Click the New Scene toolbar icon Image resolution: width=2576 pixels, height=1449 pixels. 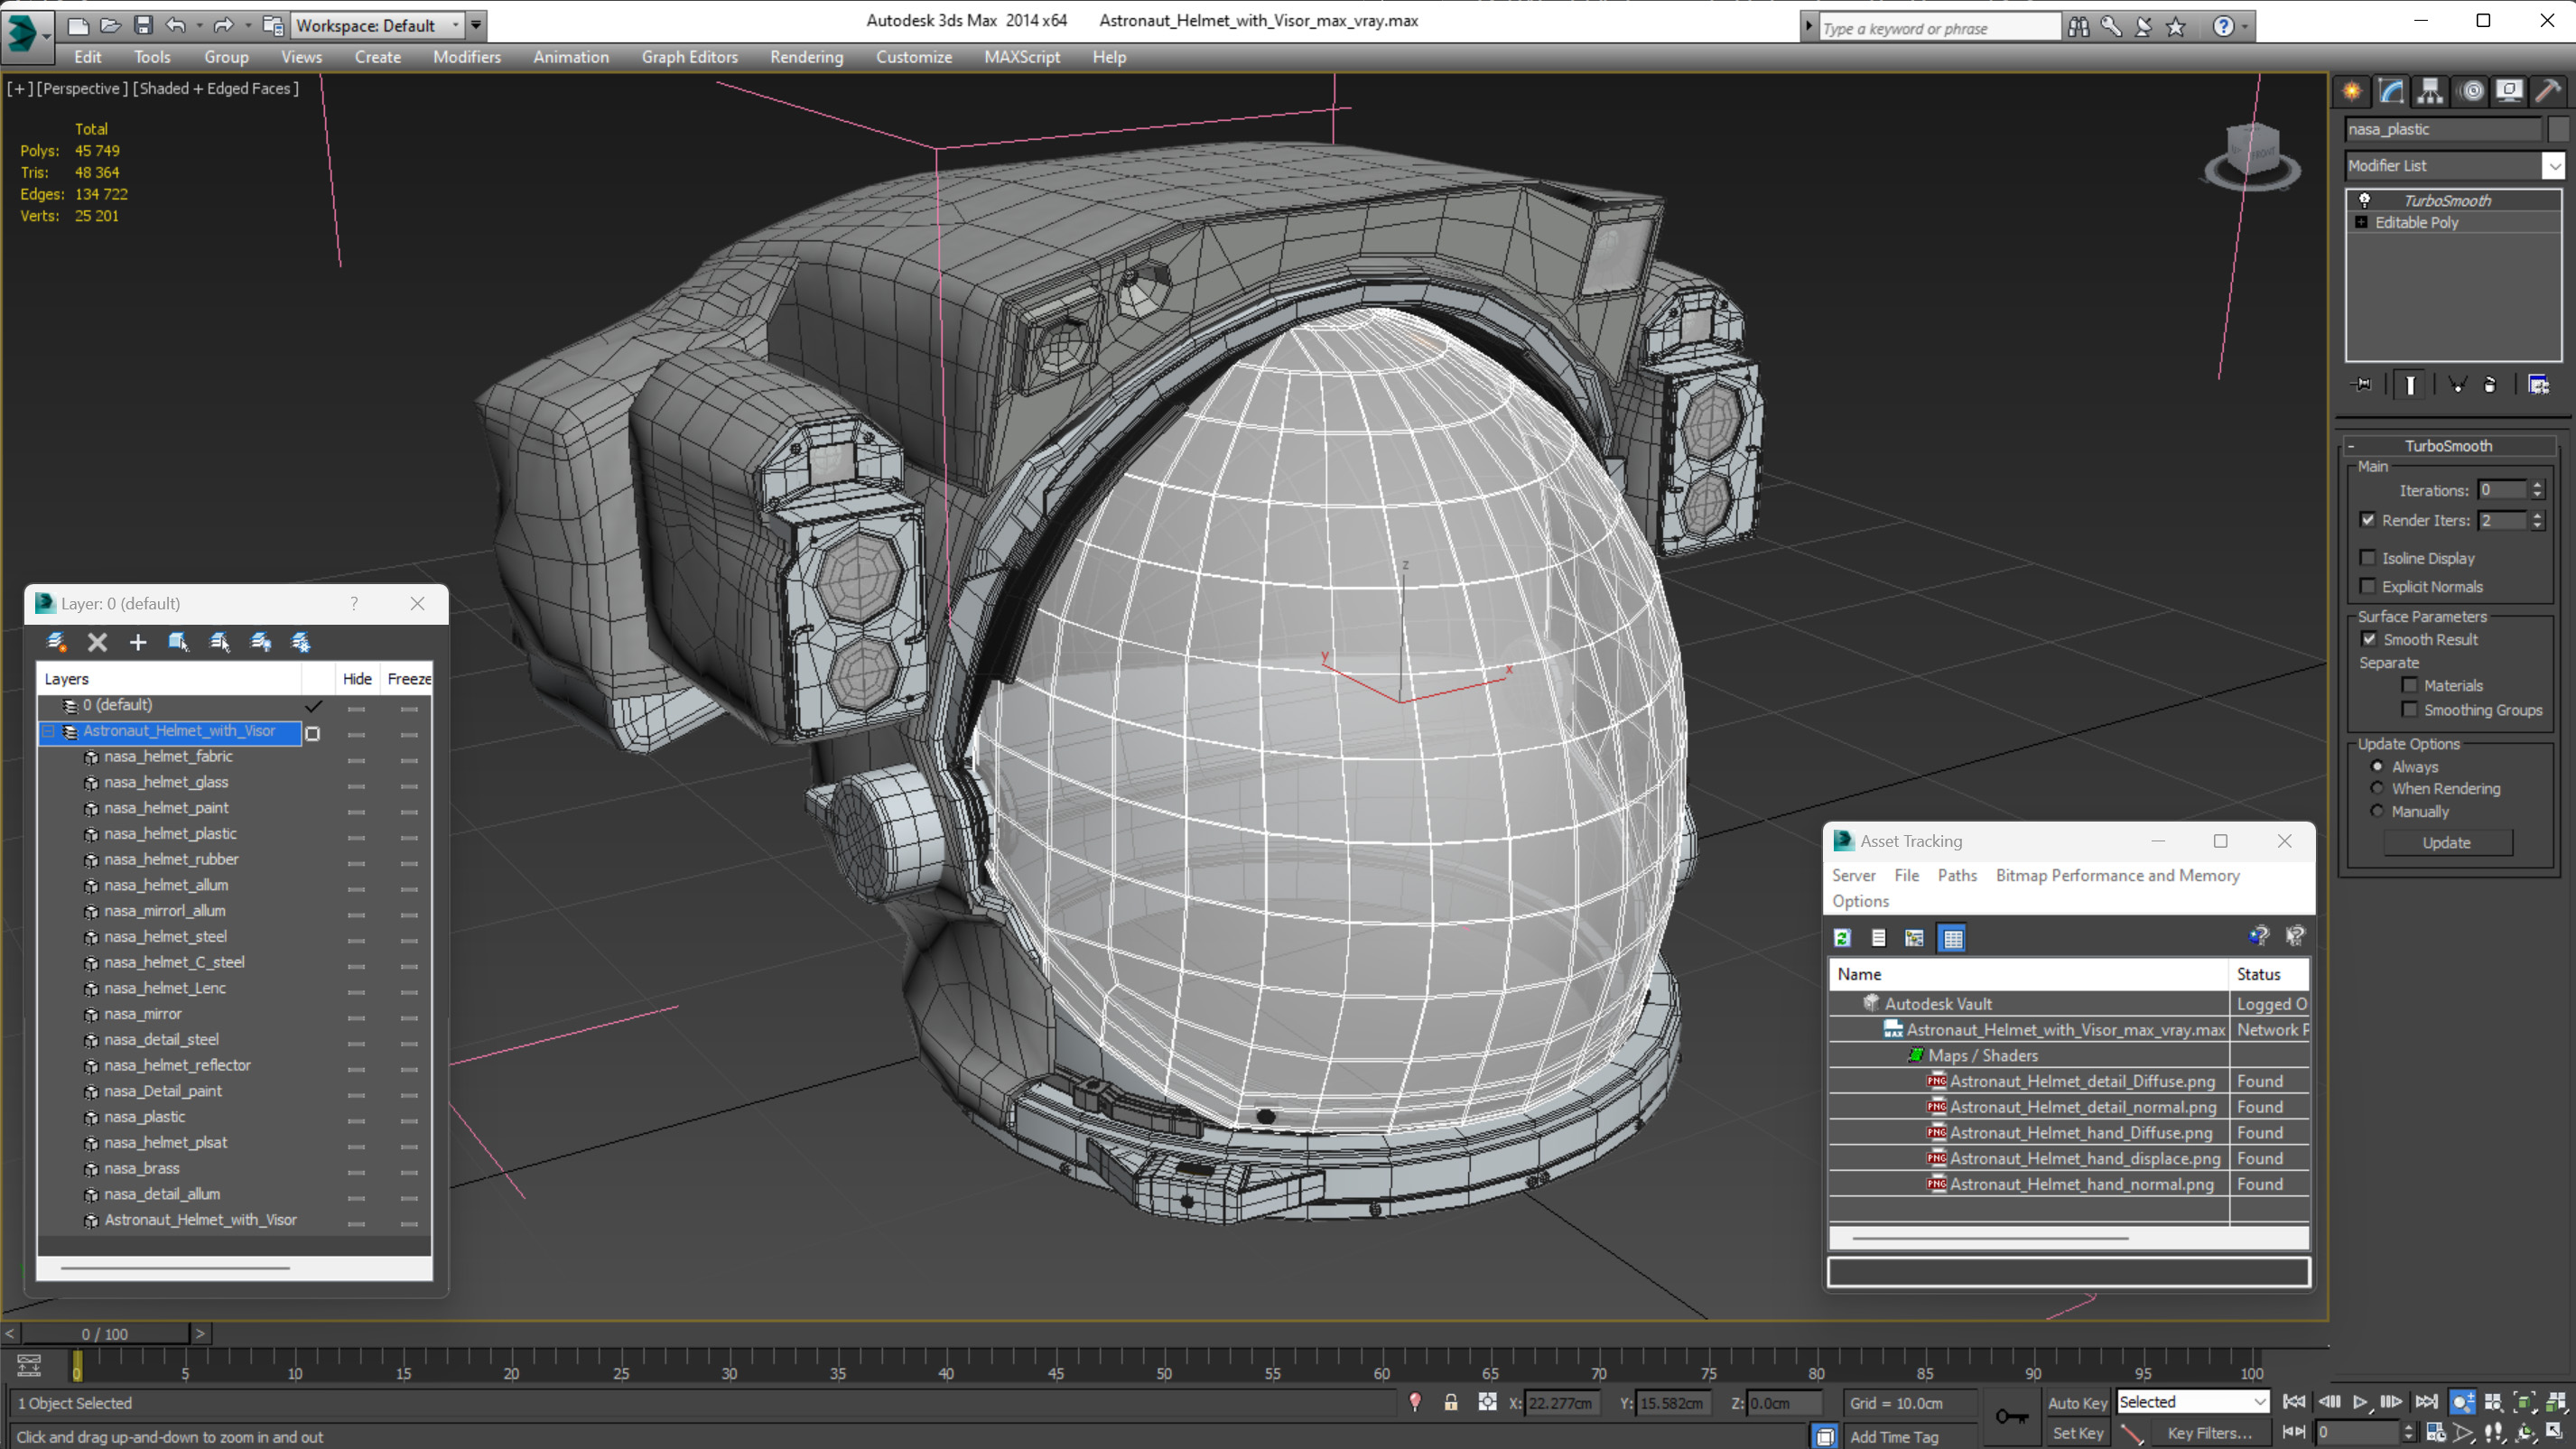tap(78, 25)
